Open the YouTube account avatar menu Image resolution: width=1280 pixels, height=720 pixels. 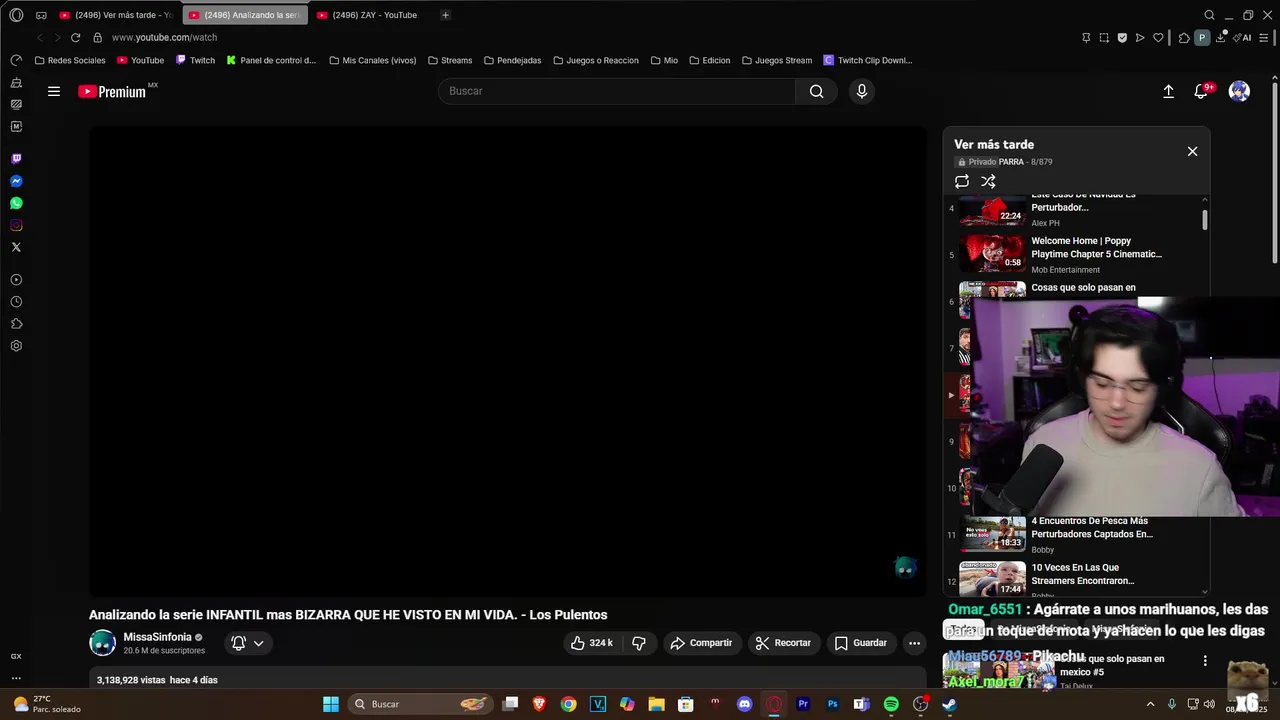[x=1239, y=91]
